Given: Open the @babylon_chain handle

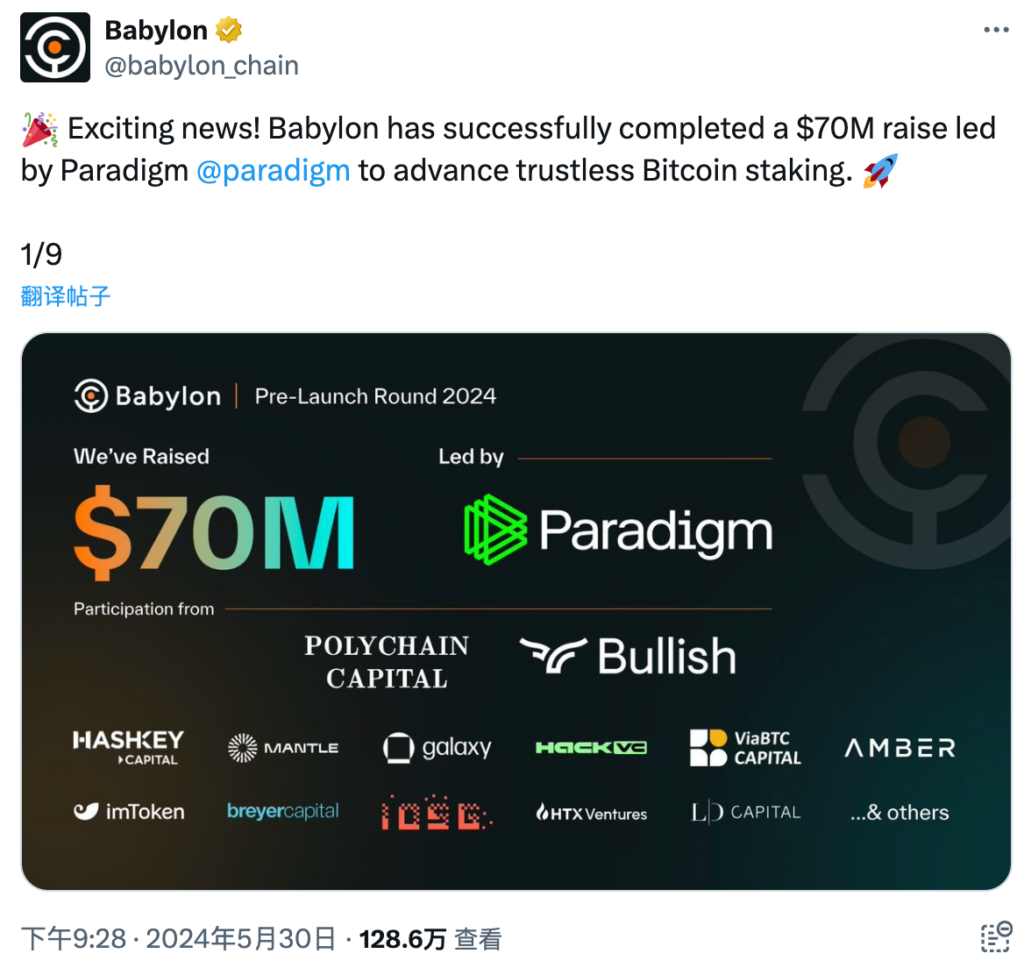Looking at the screenshot, I should point(202,65).
